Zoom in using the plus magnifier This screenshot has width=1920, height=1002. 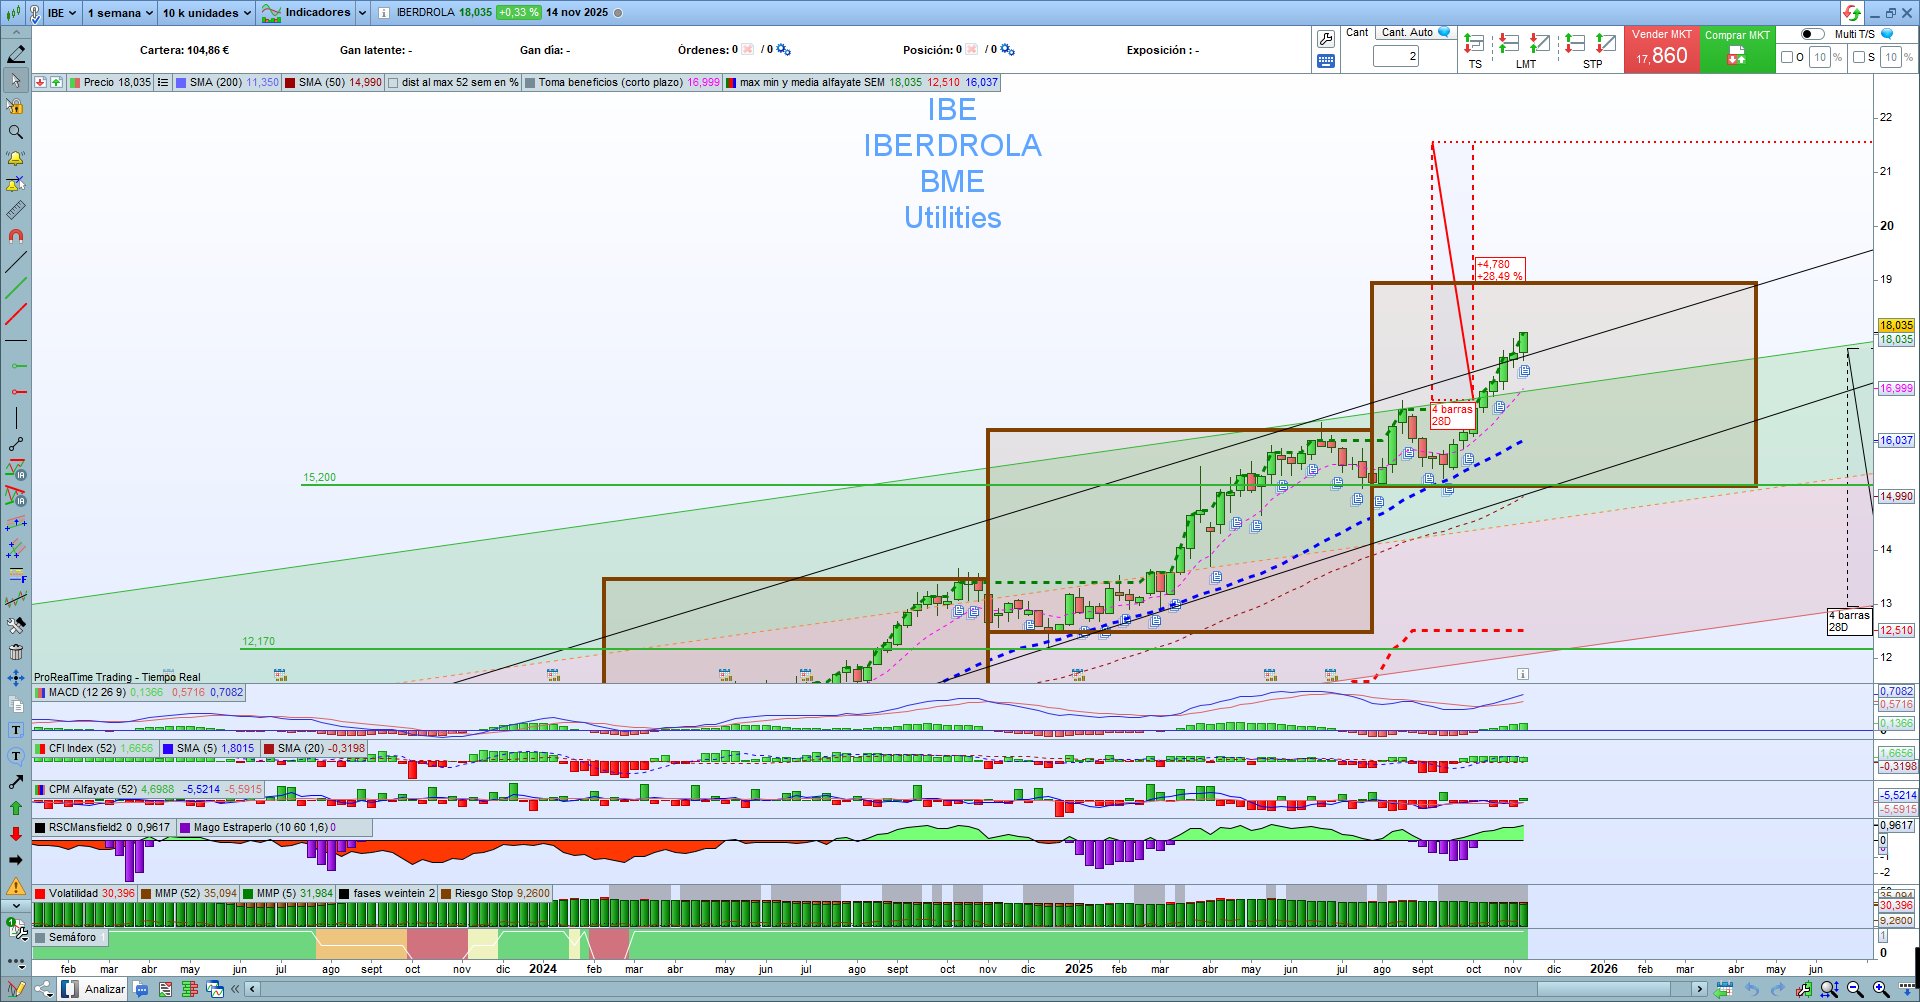click(1881, 989)
